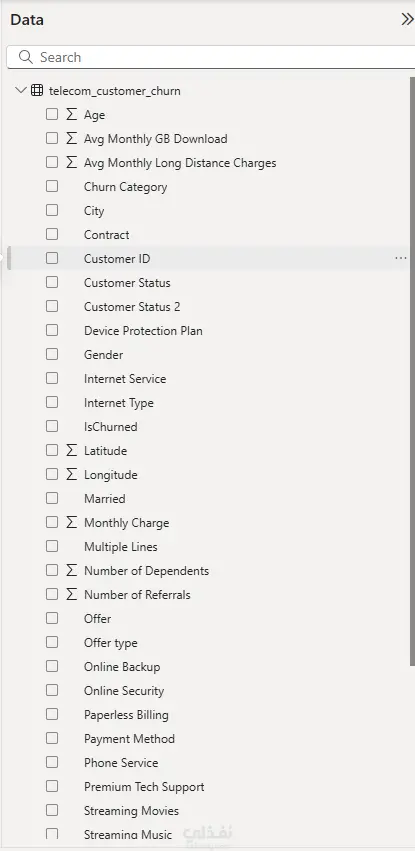
Task: Click sigma icon beside Number of Referrals
Action: point(72,594)
